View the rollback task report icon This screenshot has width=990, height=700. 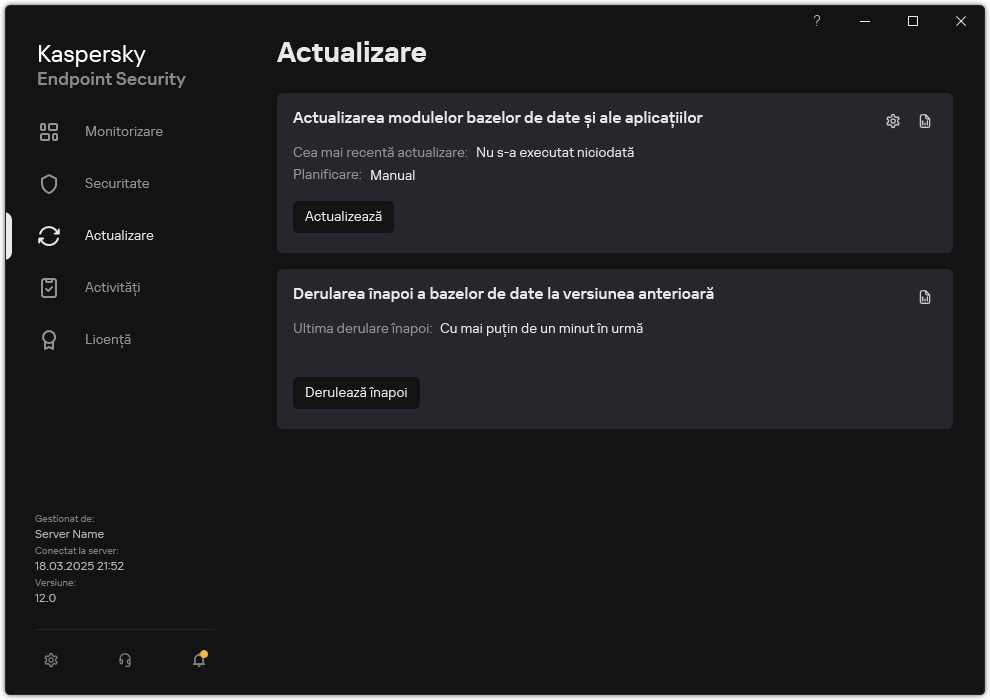(x=924, y=297)
